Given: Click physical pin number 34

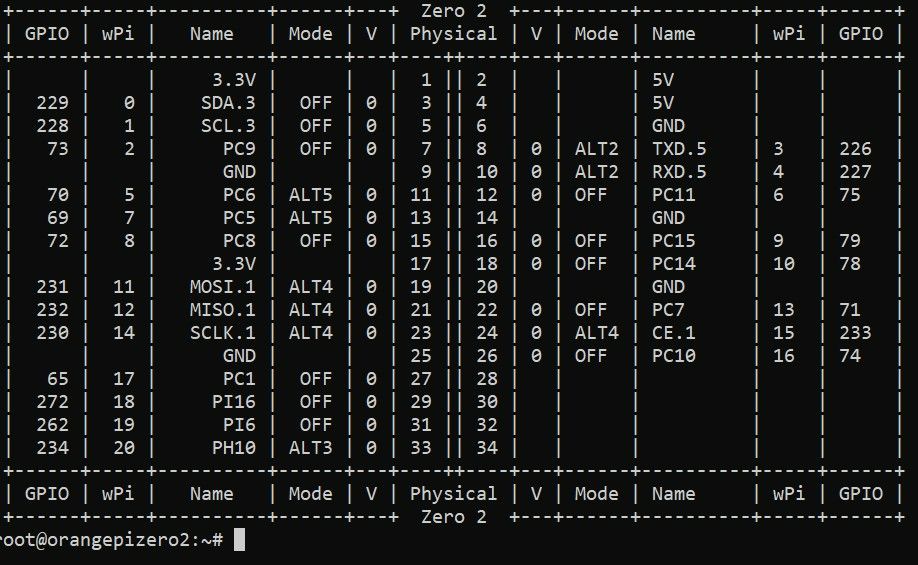Looking at the screenshot, I should click(487, 448).
